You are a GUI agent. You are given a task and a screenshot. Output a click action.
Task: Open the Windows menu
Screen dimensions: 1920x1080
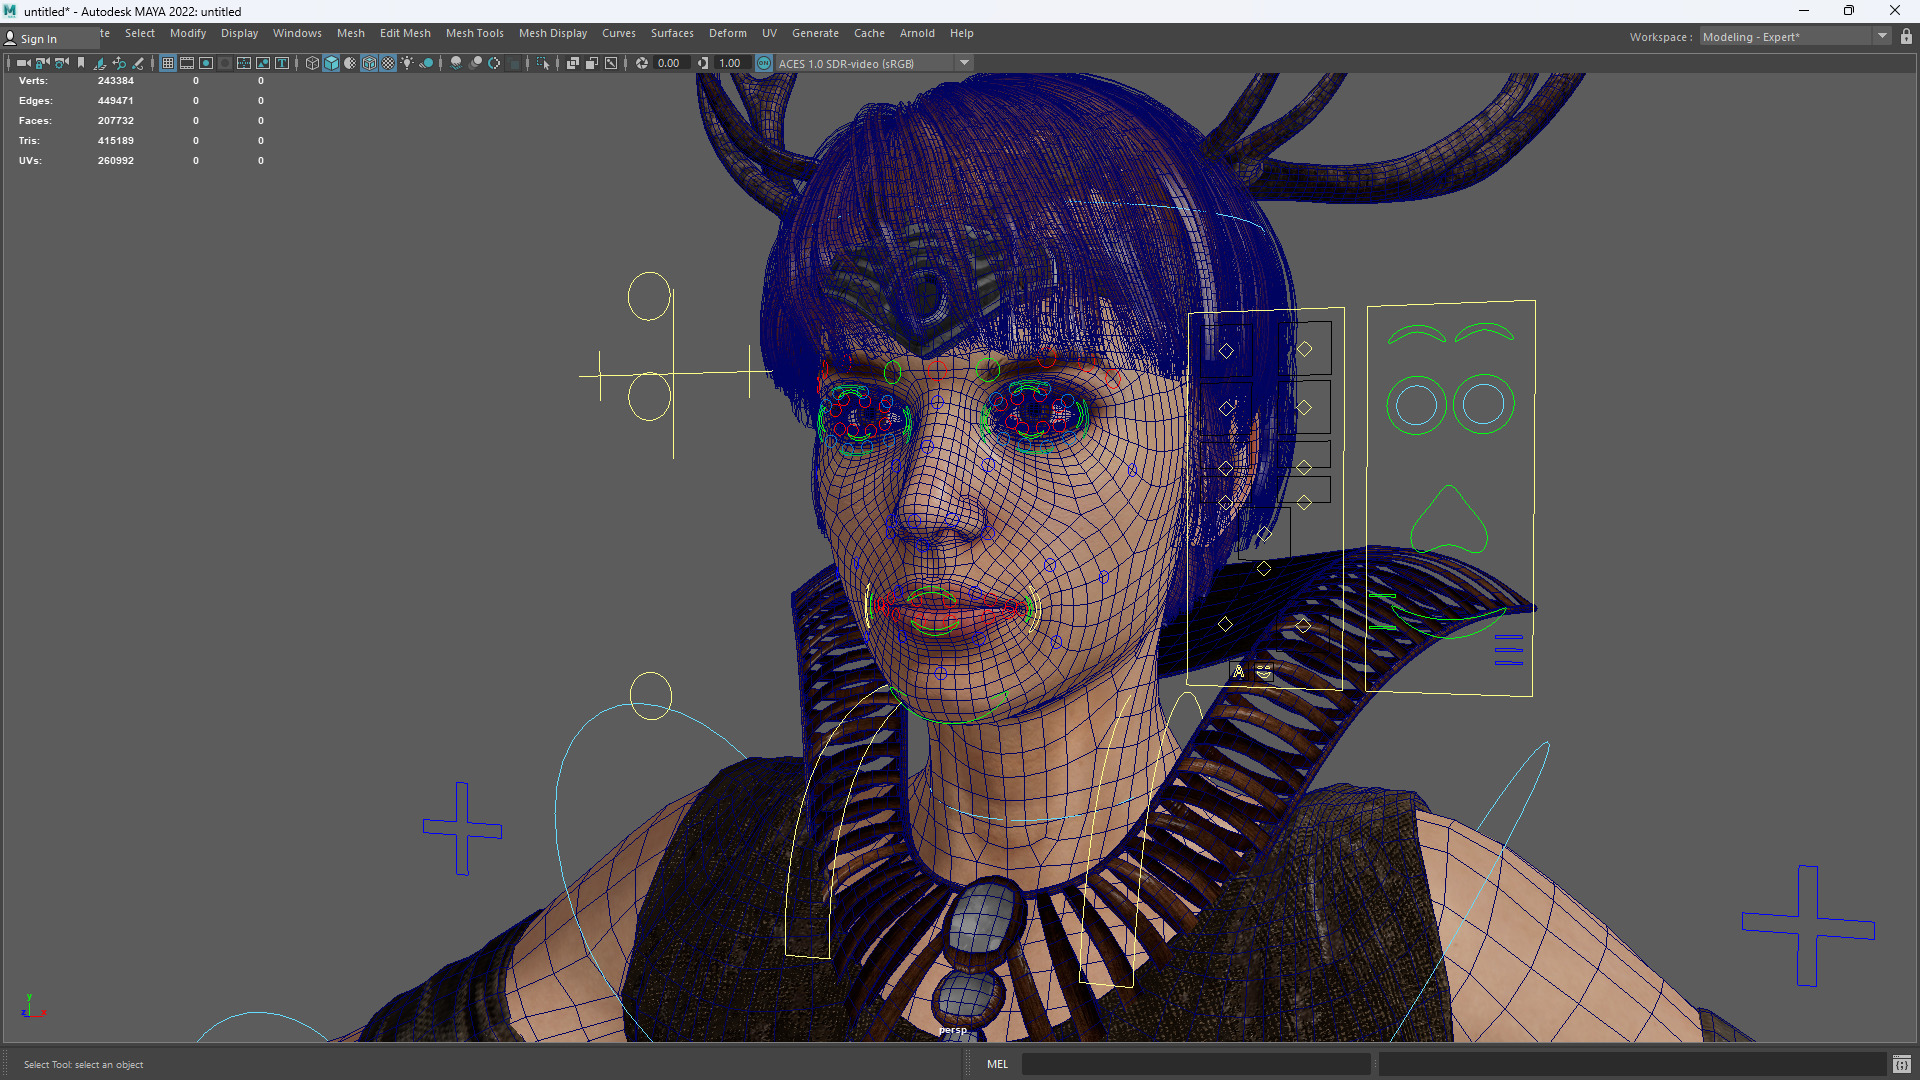click(x=297, y=33)
